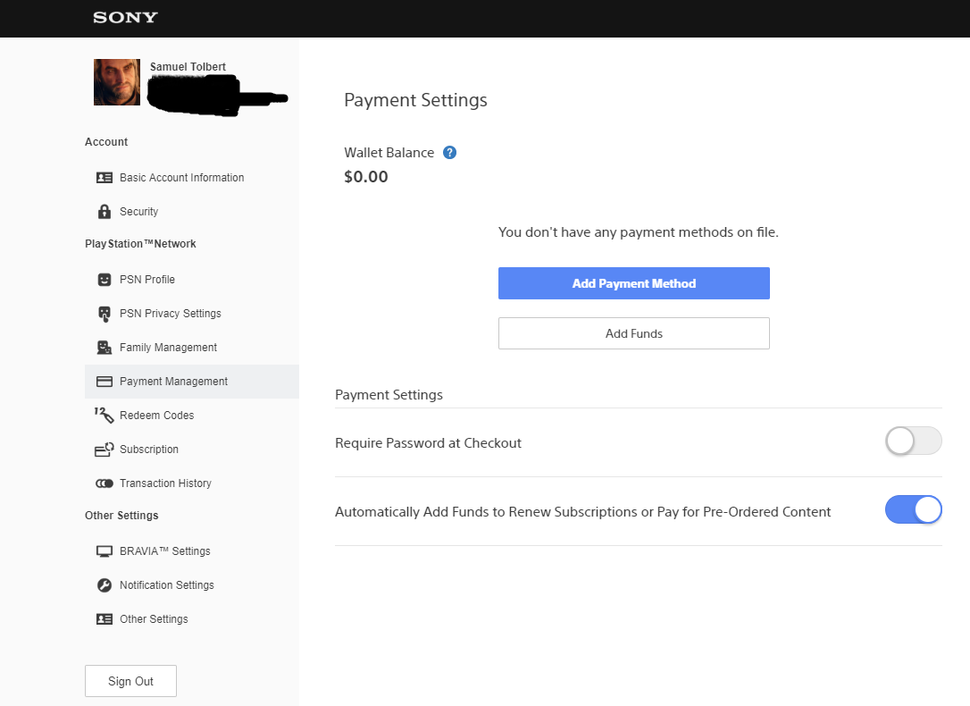Click the Redeem Codes icon
The image size is (970, 706).
pos(104,415)
